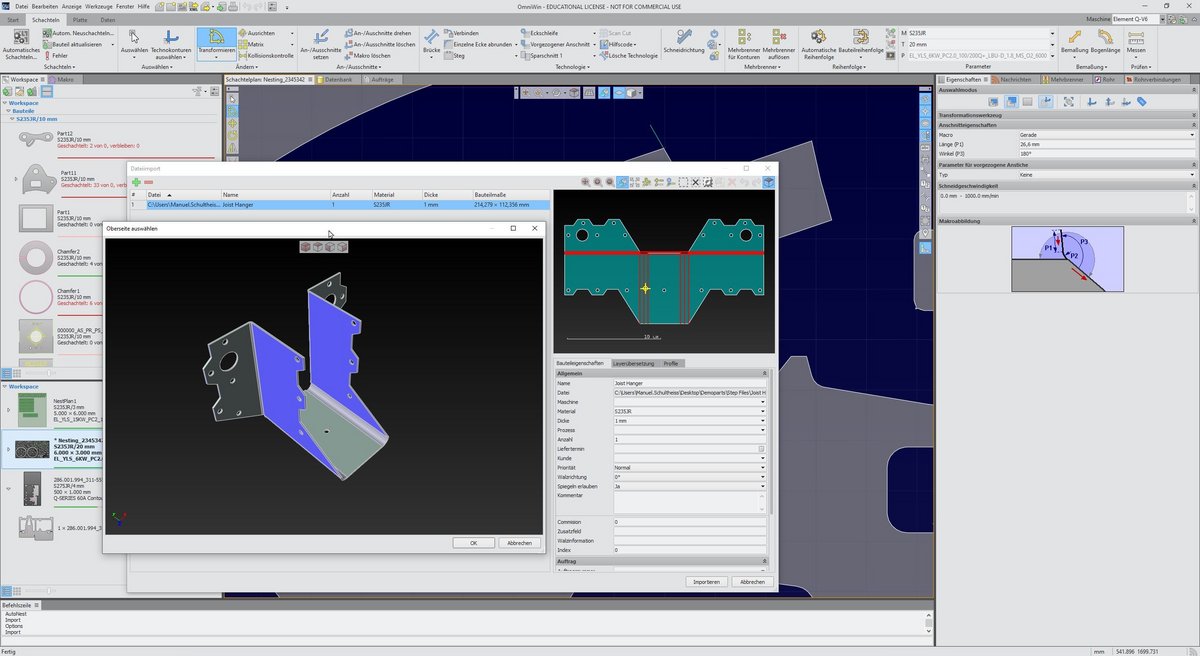Open the Fenster menu

tap(125, 6)
